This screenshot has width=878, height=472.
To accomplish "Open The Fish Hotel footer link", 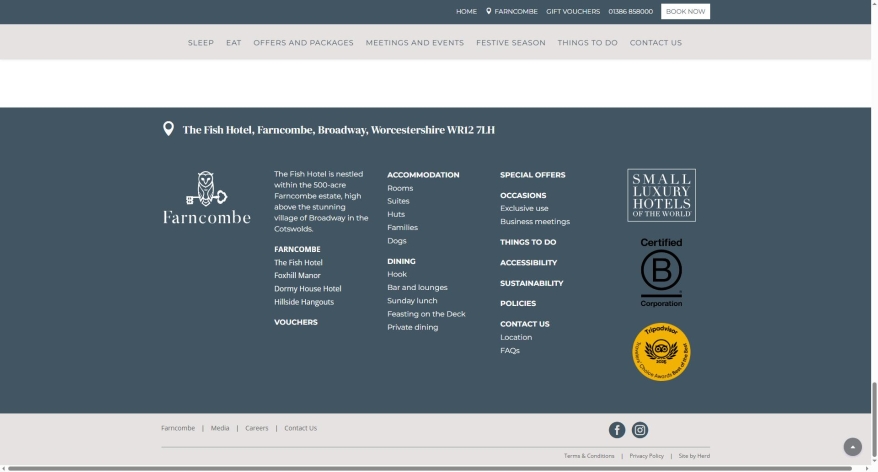I will tap(298, 263).
